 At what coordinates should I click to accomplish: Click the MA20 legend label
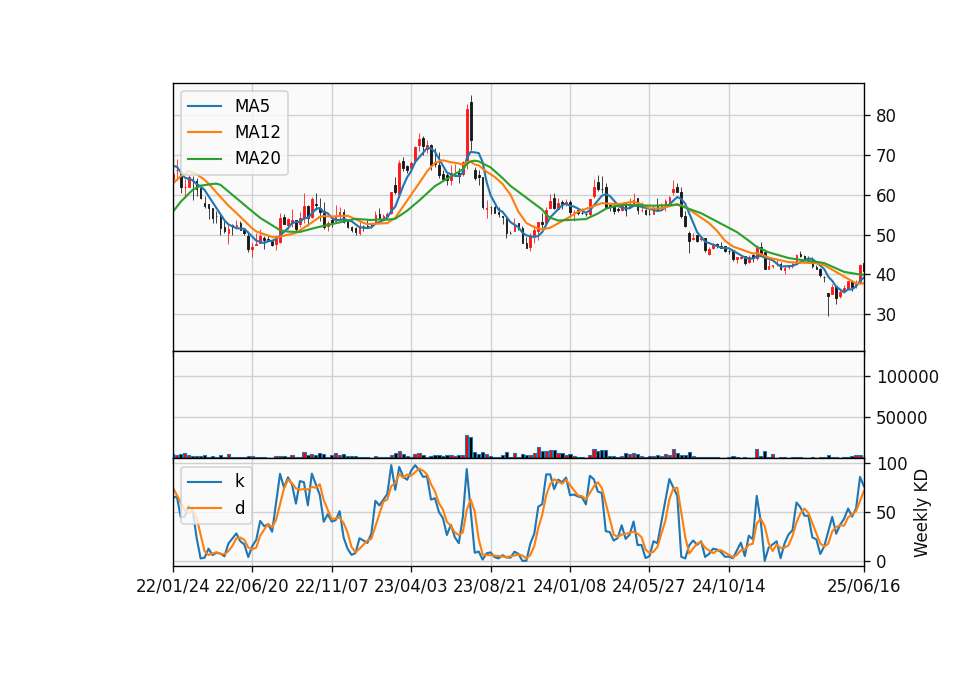[x=257, y=158]
